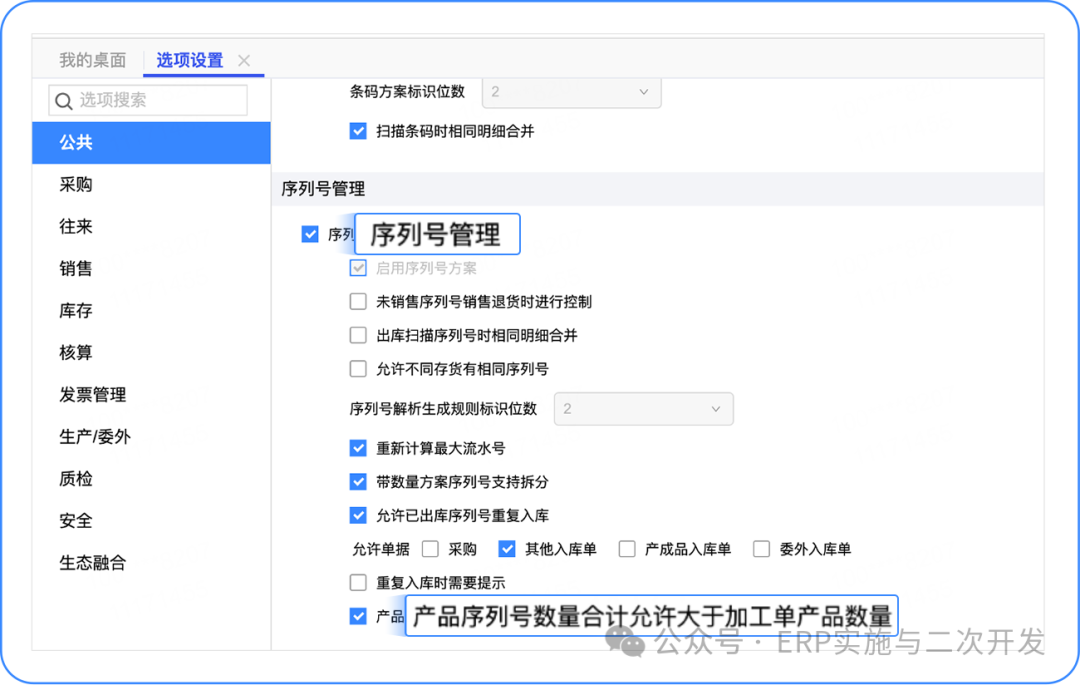1080x685 pixels.
Task: Enable 未销售序列号销售退货时进行控制
Action: click(x=358, y=302)
